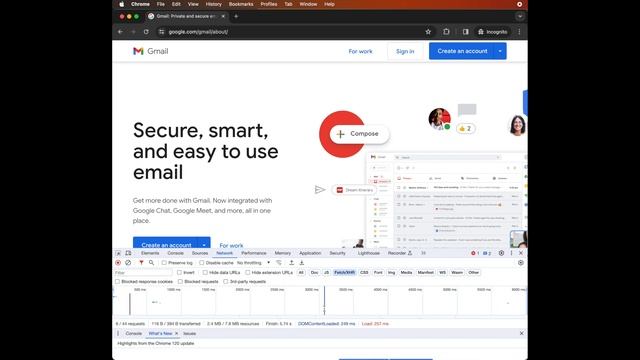Open the drawer three-dot menu beside Console
The image size is (640, 360).
(118, 333)
